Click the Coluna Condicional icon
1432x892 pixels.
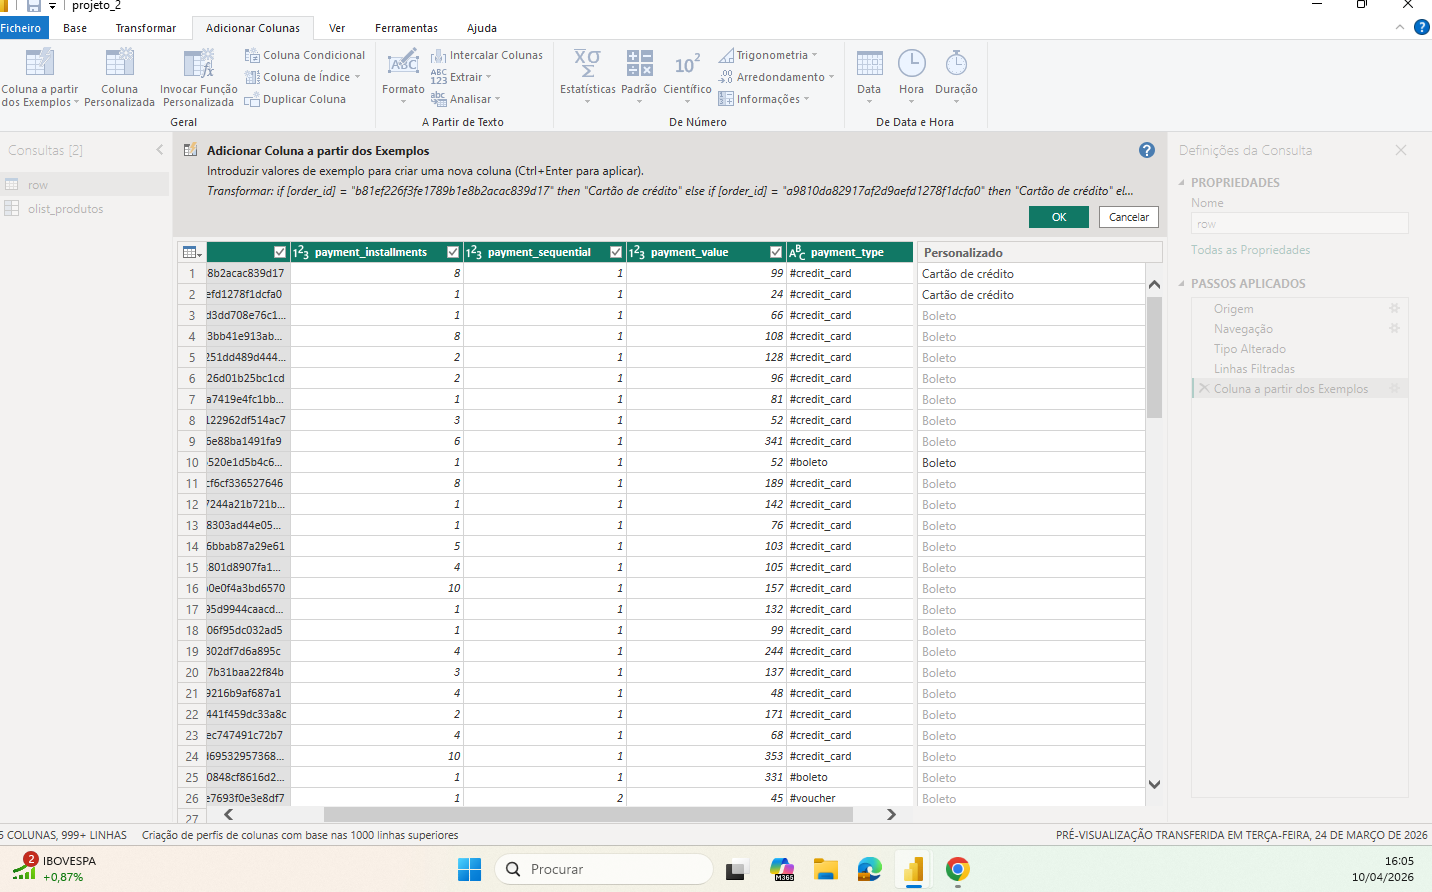[252, 55]
